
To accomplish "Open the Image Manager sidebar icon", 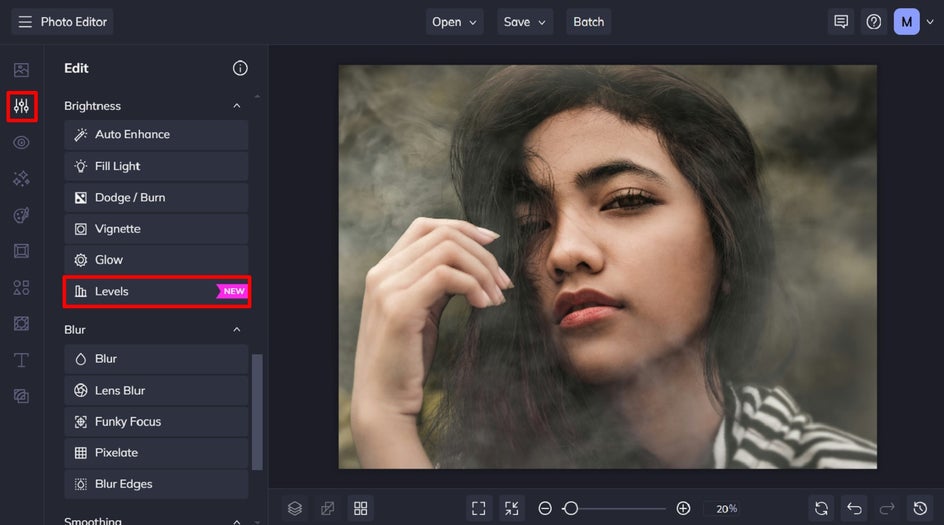I will 21,70.
